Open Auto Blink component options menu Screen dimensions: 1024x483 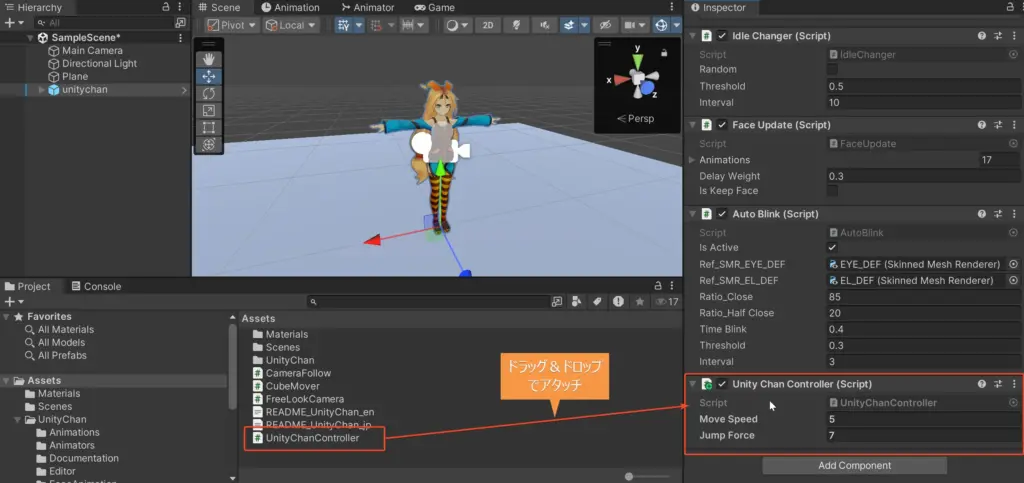pyautogui.click(x=1014, y=213)
